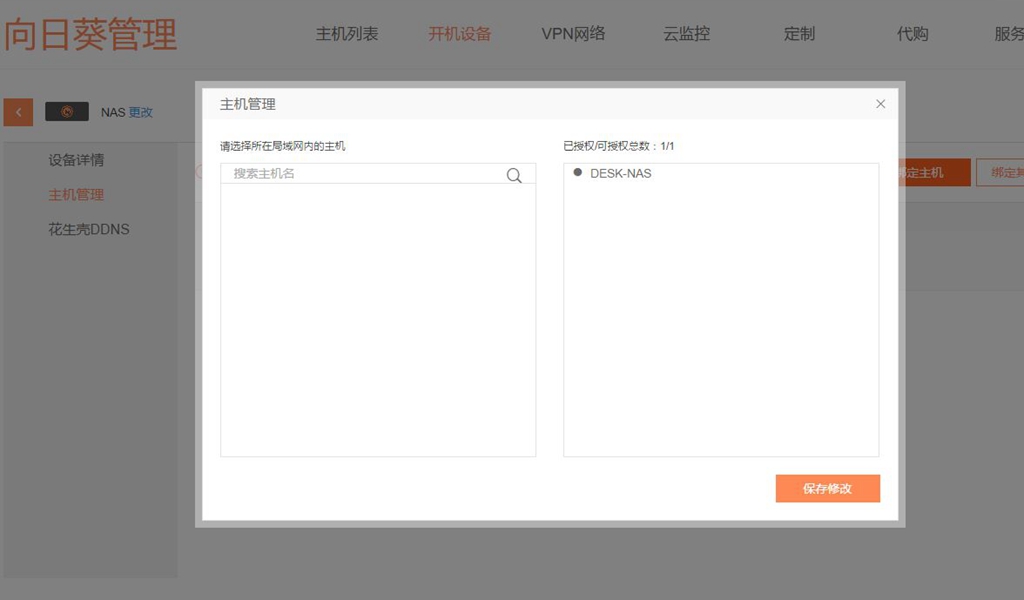Click the 定制 menu item

point(798,33)
